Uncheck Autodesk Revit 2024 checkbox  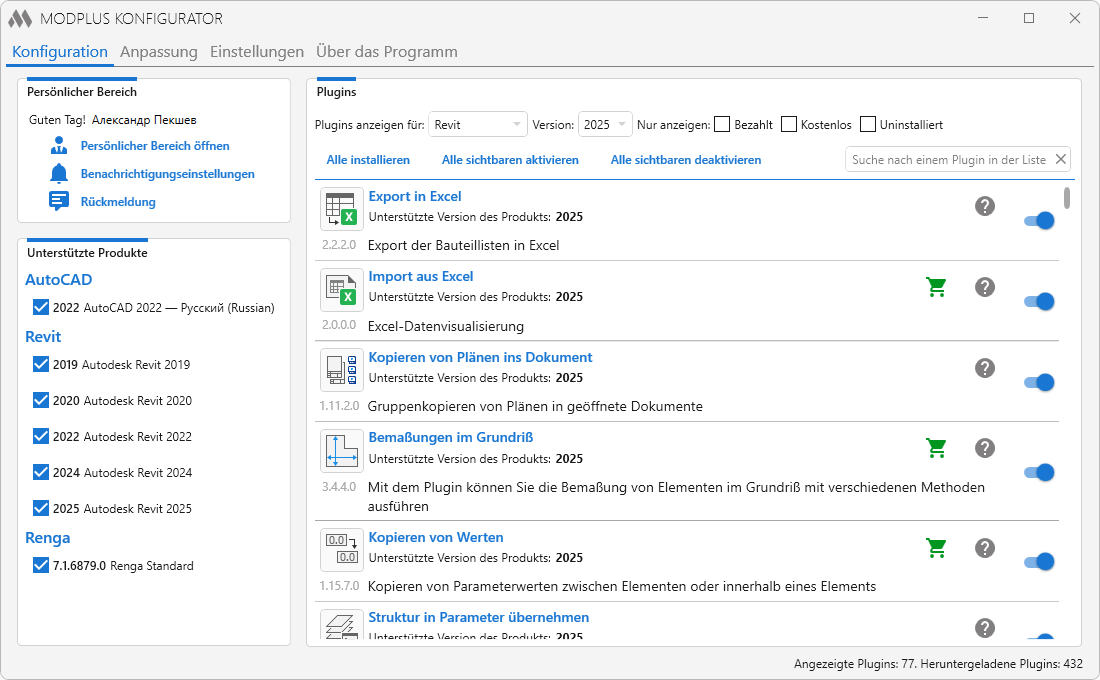click(41, 472)
